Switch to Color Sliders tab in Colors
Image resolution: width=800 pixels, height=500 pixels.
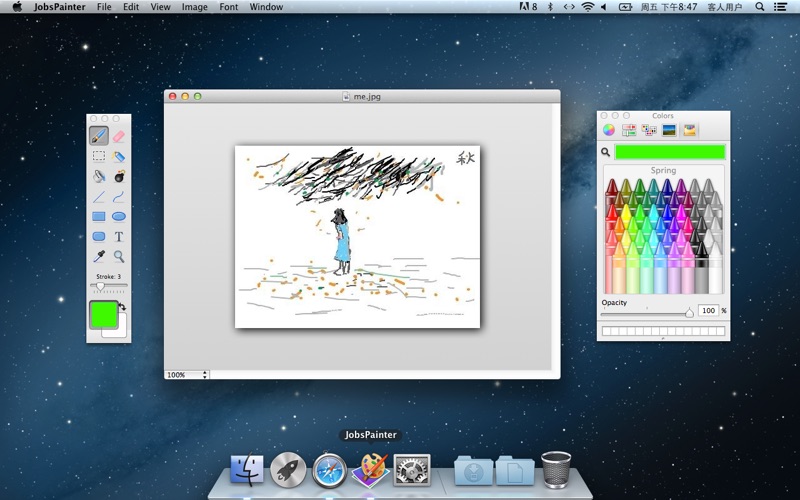629,130
